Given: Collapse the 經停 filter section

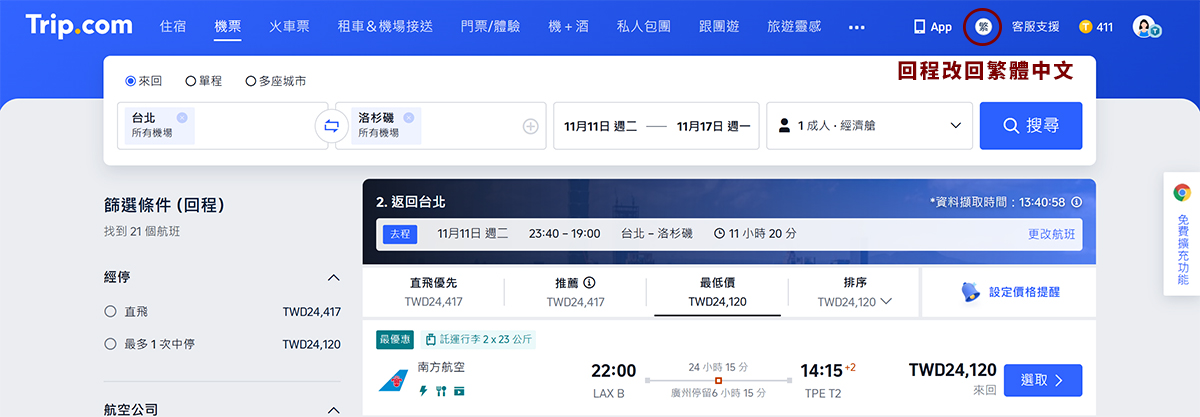Looking at the screenshot, I should (x=334, y=277).
